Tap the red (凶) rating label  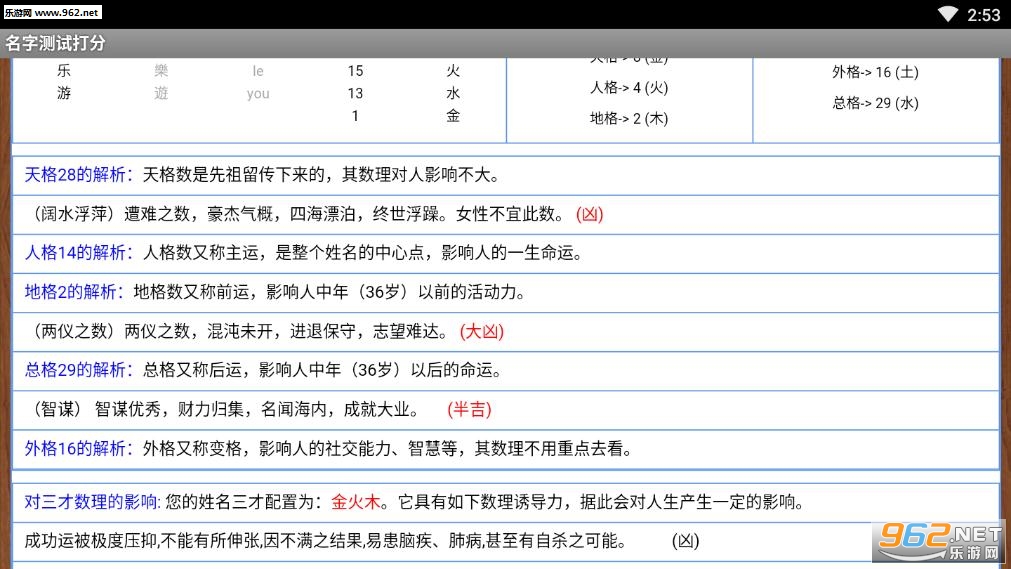[589, 214]
